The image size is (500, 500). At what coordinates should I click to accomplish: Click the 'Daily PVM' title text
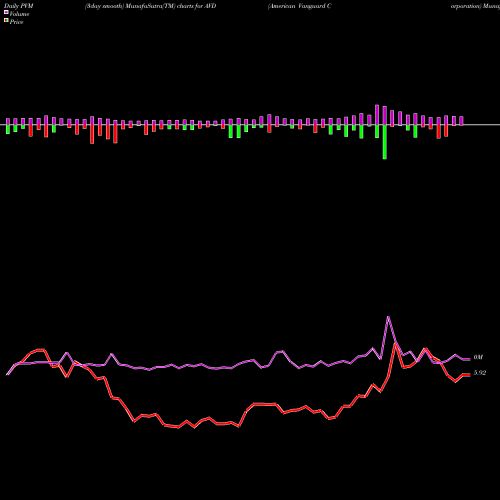click(19, 6)
